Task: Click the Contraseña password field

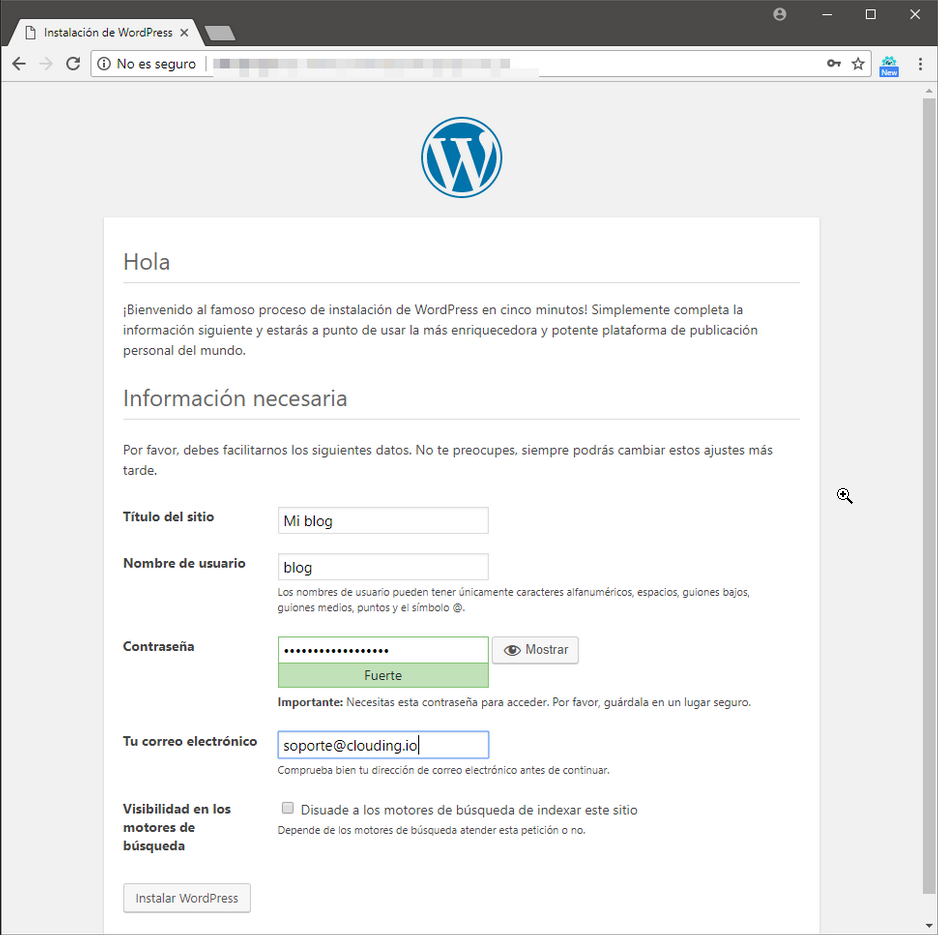Action: pyautogui.click(x=383, y=650)
